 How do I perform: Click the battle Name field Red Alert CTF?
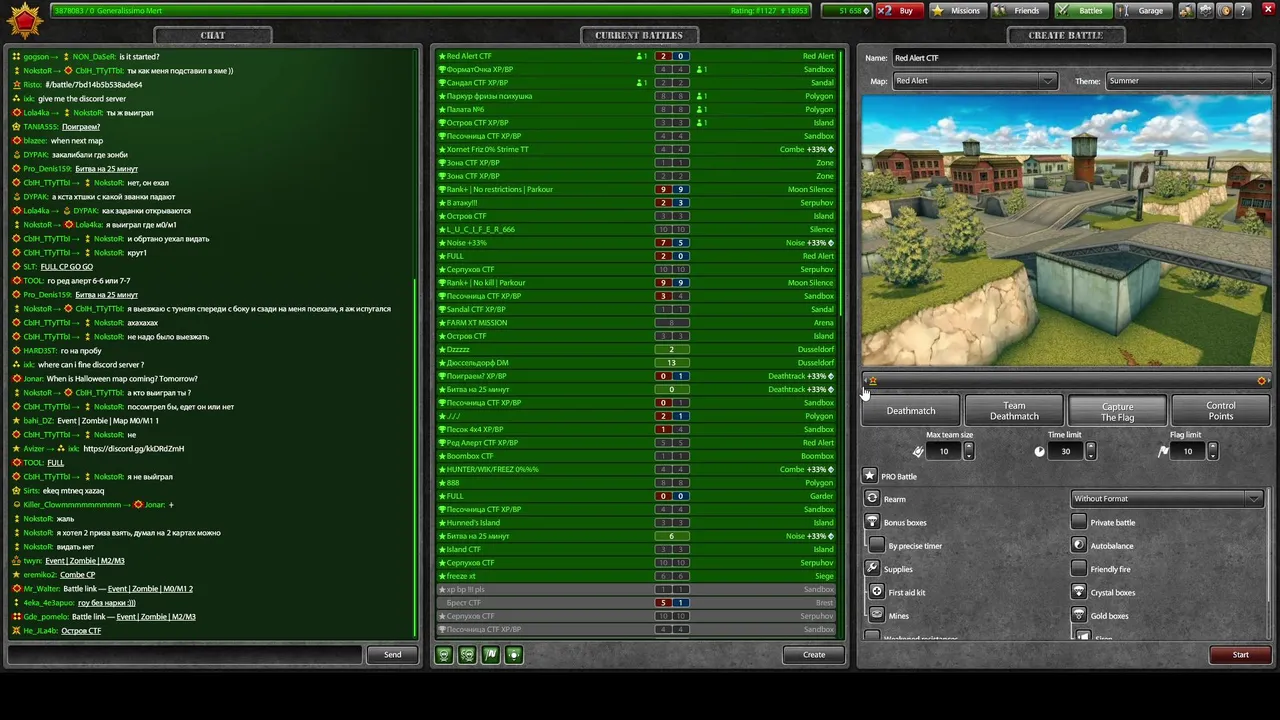(x=1080, y=58)
